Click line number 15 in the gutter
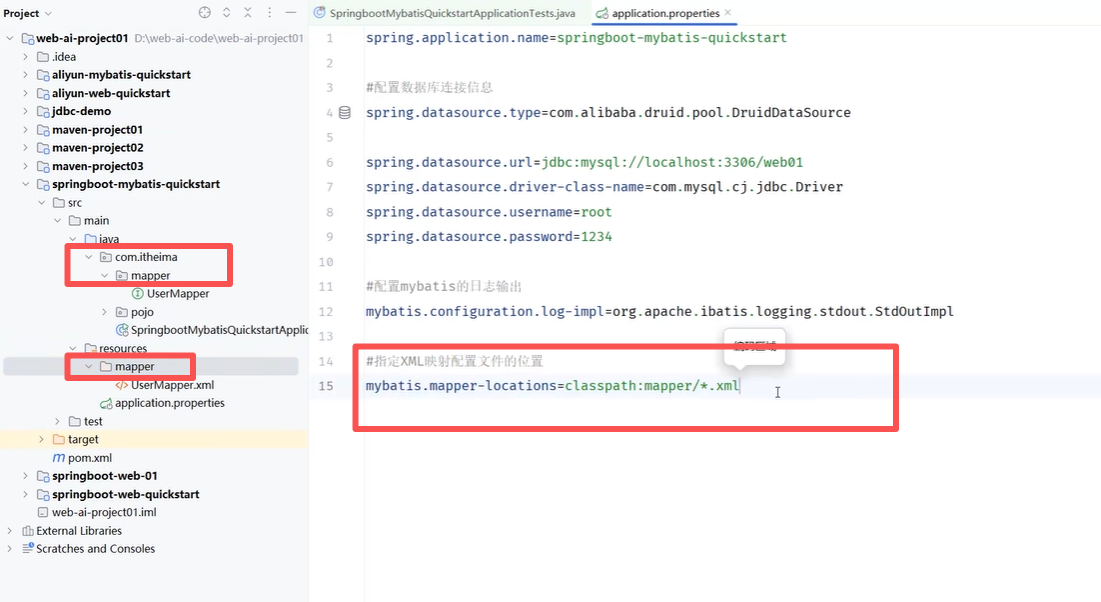1101x602 pixels. (326, 386)
